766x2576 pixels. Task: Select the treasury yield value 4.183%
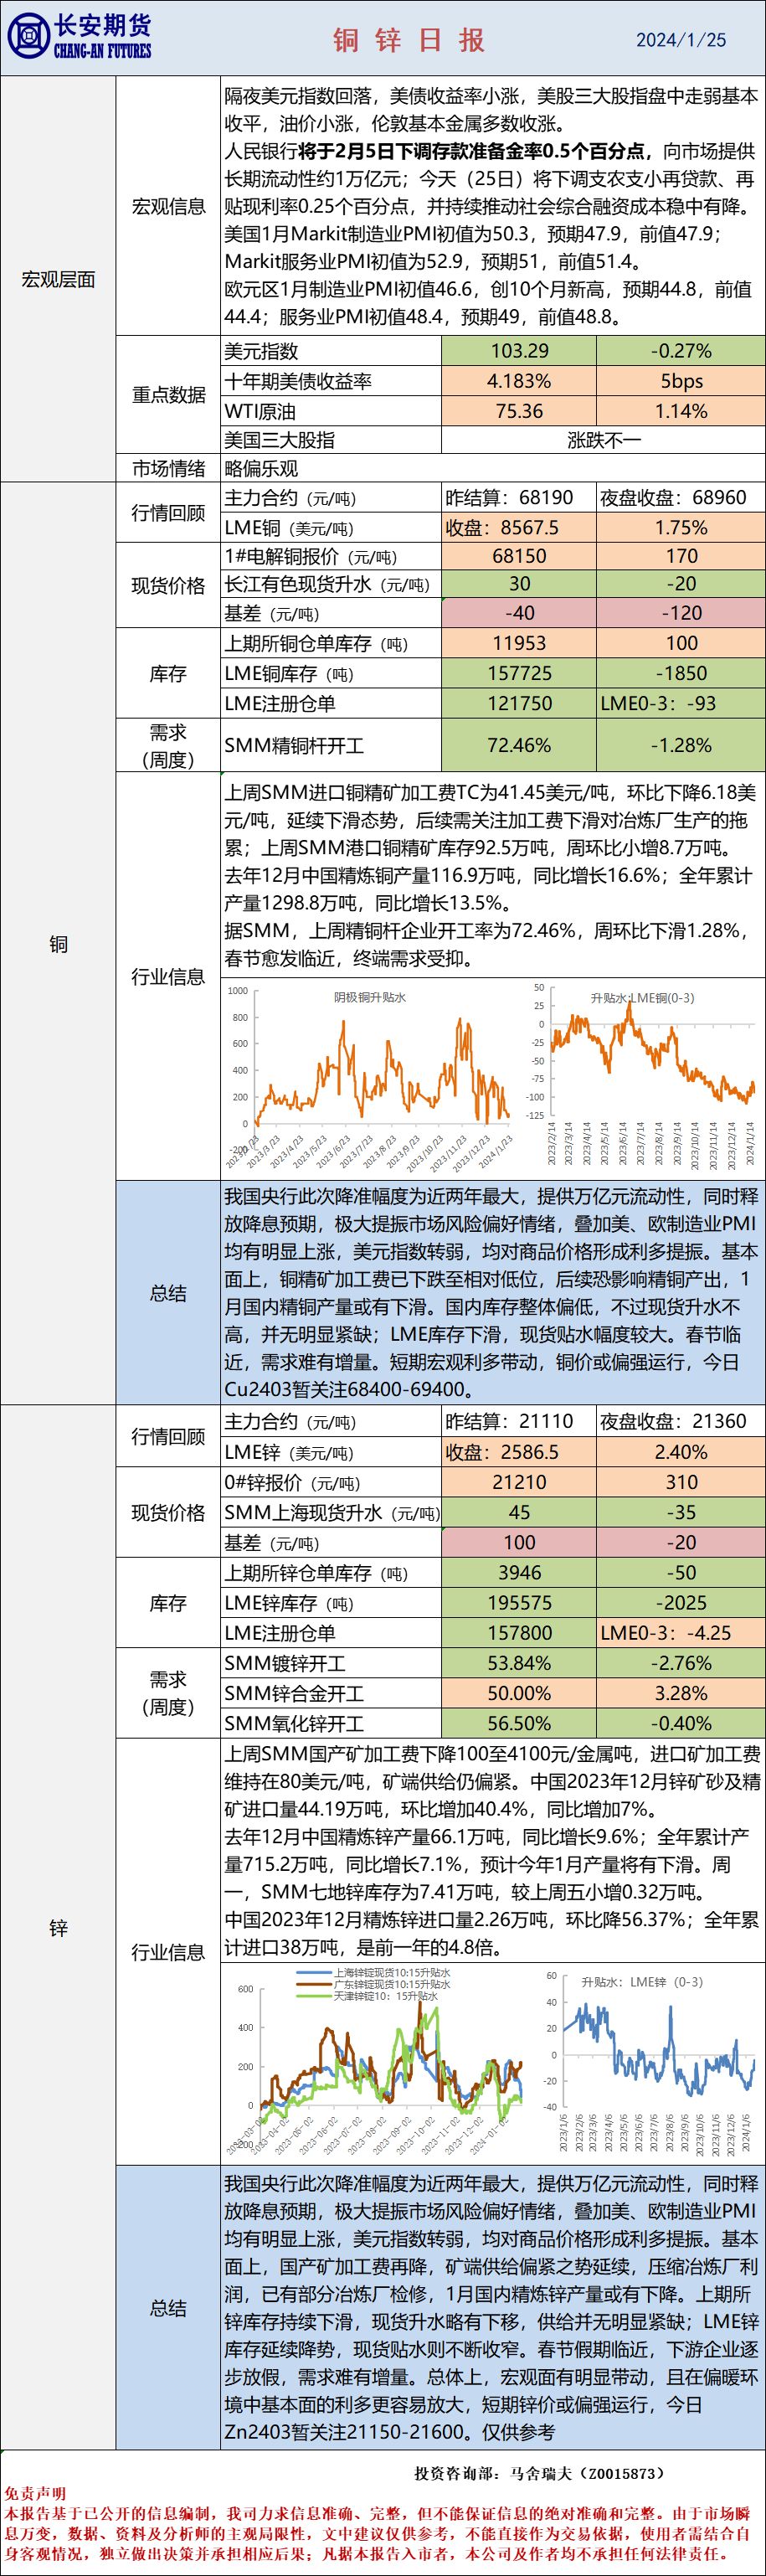tap(519, 381)
